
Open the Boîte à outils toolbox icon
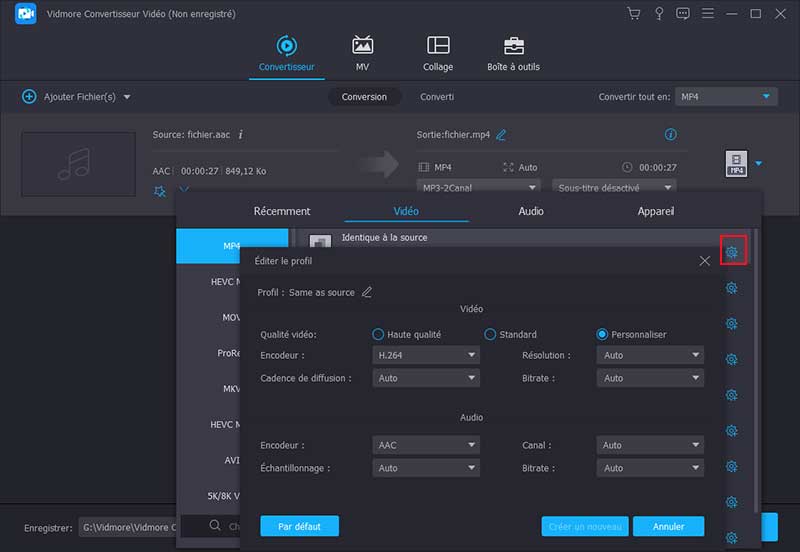pos(514,46)
